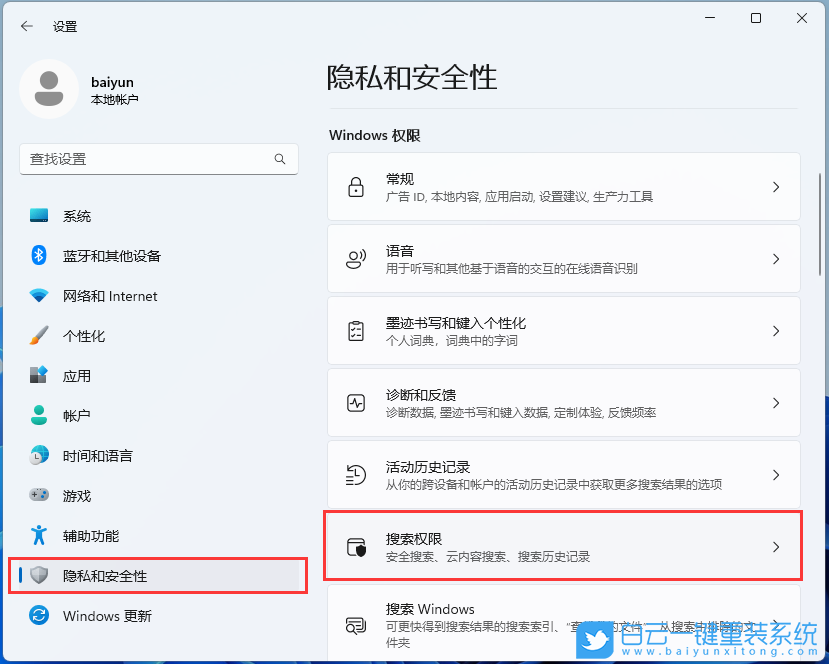Select the 系统 icon in the sidebar
This screenshot has width=829, height=664.
coord(38,215)
